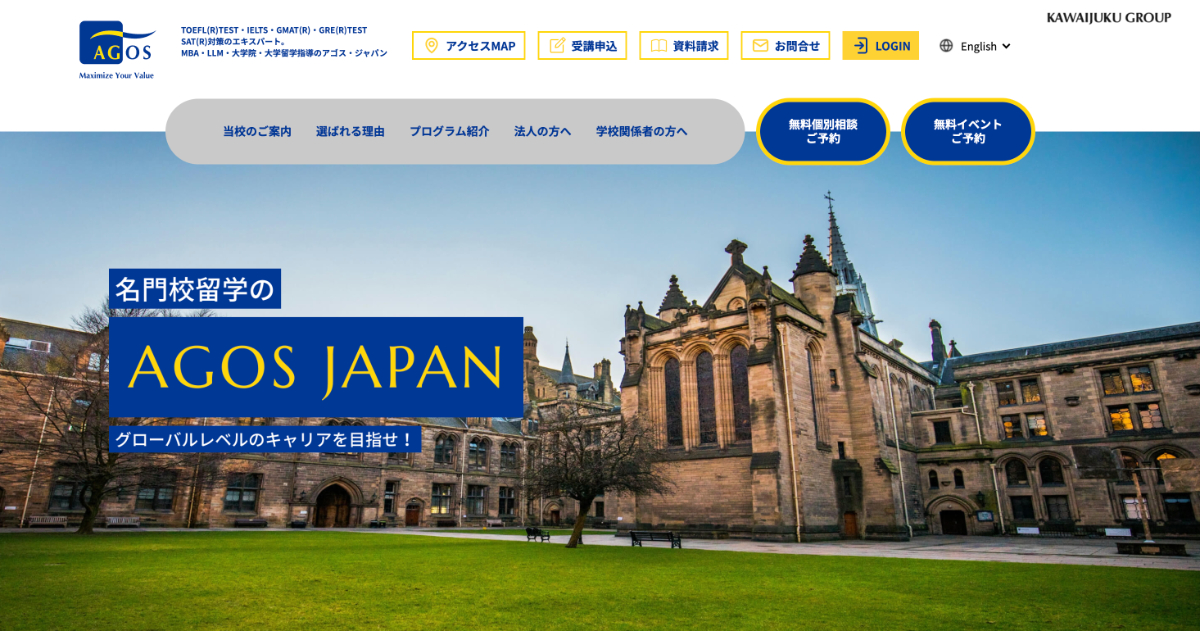Open the アクセスMAP button
The image size is (1200, 631).
(468, 46)
